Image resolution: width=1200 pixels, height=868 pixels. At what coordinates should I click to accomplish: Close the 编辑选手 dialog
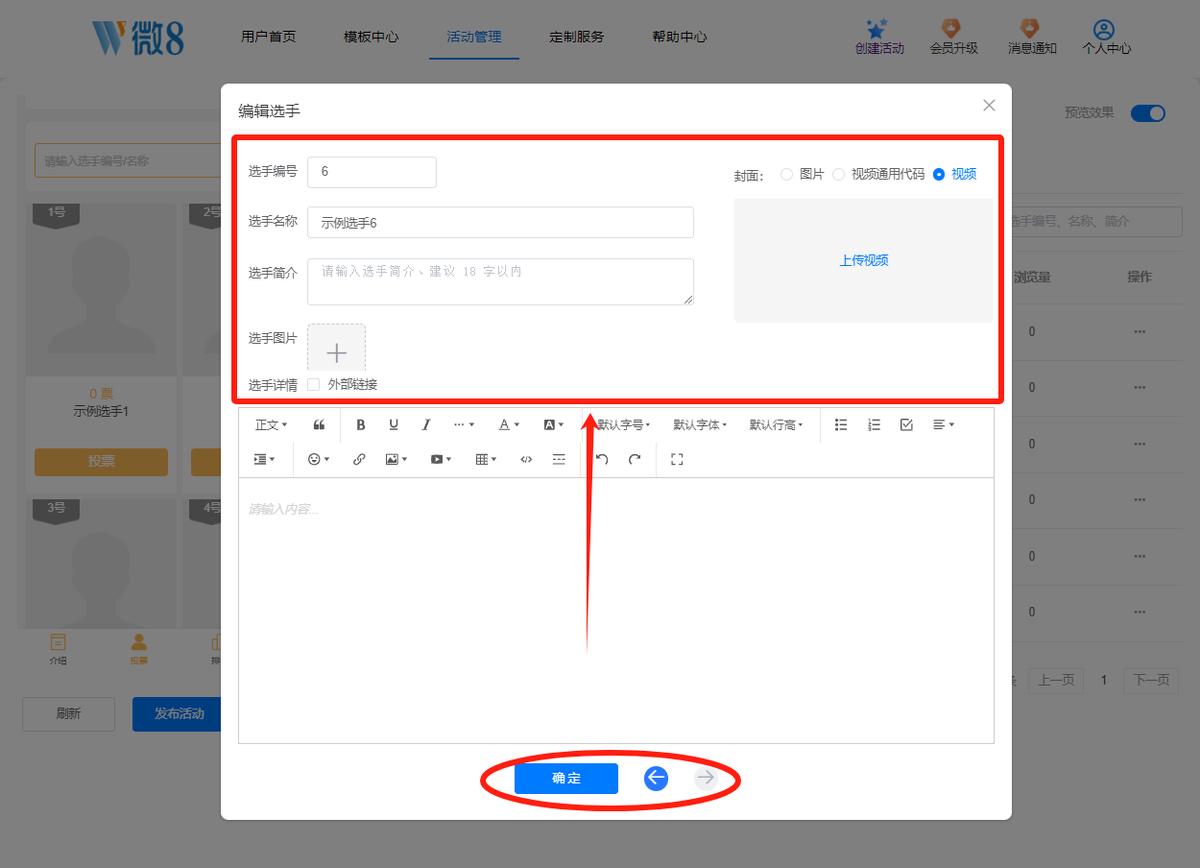[x=989, y=105]
